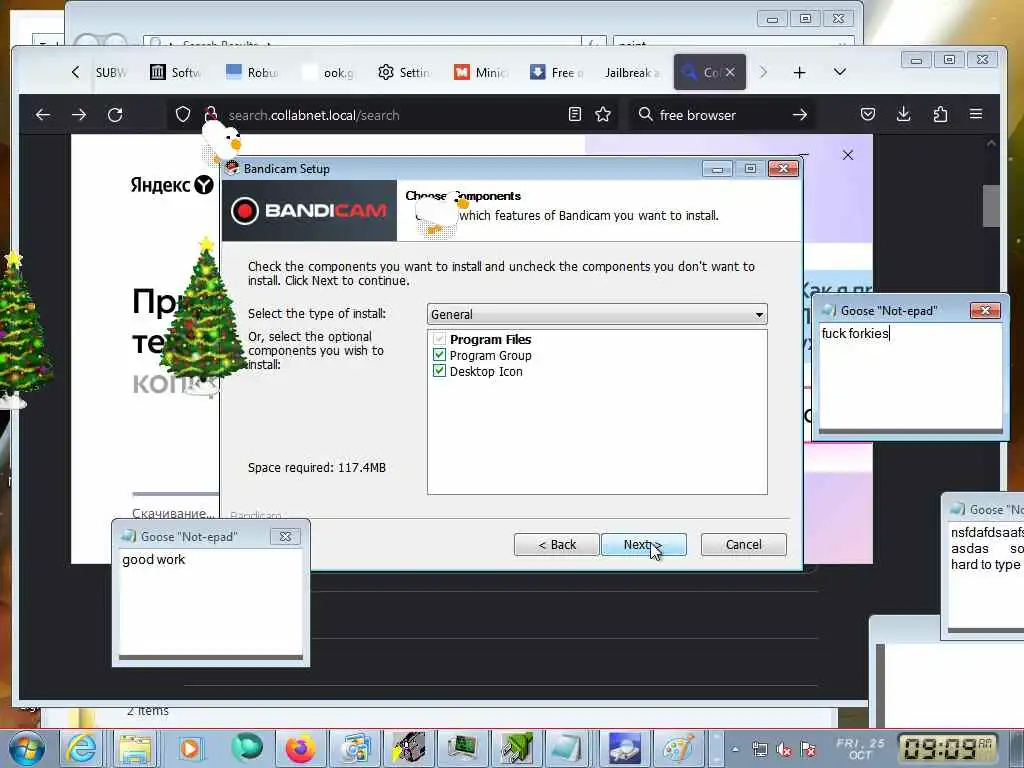Open the browser downloads icon

[903, 114]
